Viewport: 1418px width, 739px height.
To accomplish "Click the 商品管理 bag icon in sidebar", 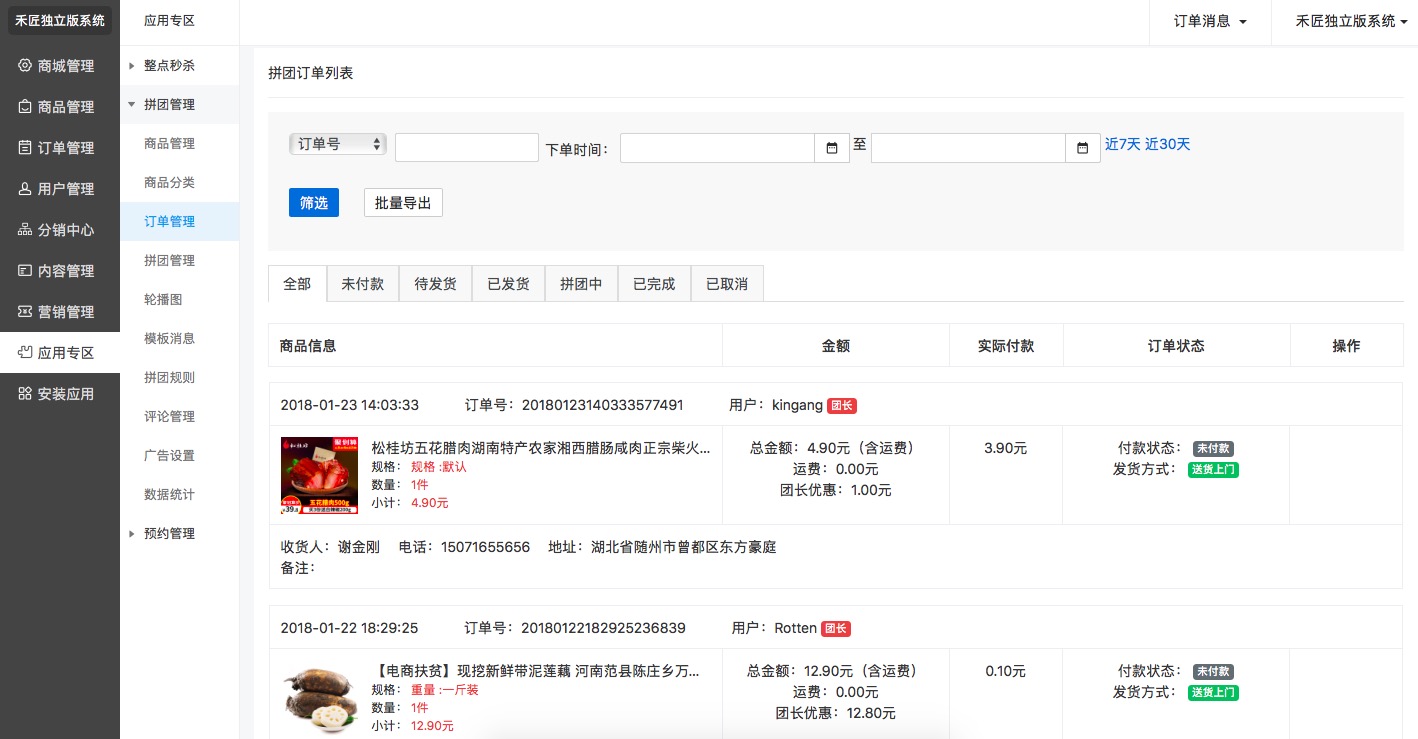I will [25, 107].
